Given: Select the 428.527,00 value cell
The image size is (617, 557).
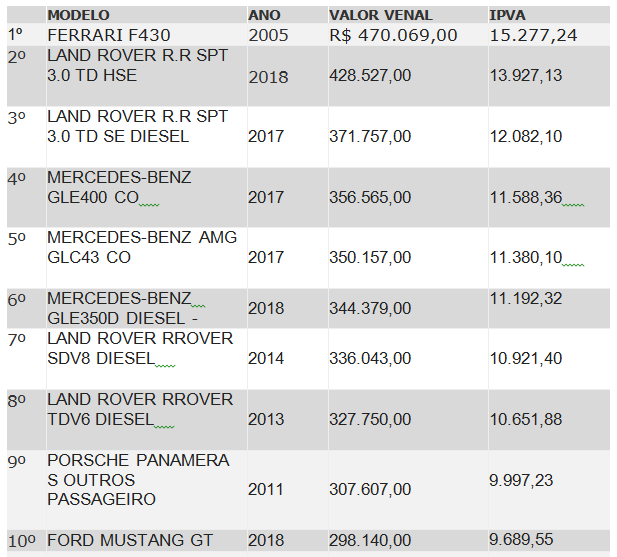Looking at the screenshot, I should [x=370, y=76].
